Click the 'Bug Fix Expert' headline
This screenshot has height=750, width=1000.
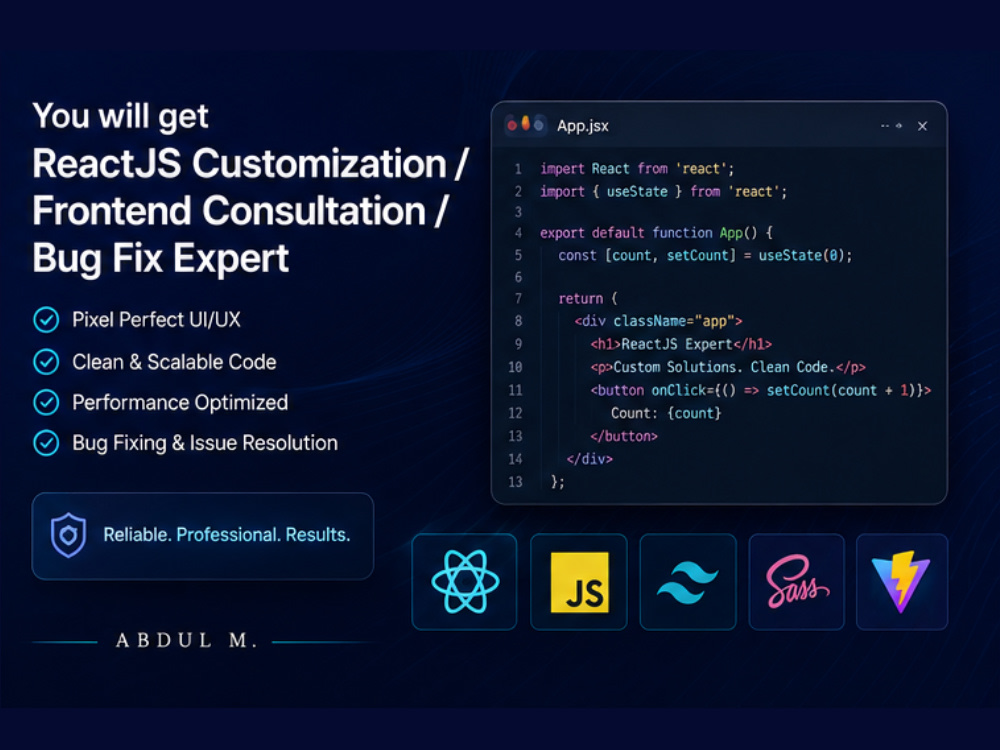(161, 258)
